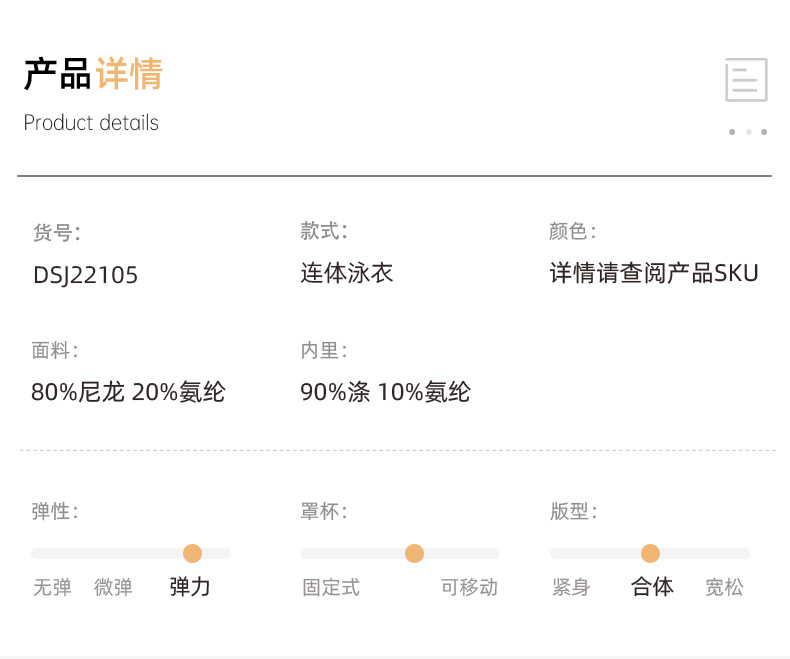Select the 无弹 elasticity option
Viewport: 790px width, 659px height.
tap(52, 588)
